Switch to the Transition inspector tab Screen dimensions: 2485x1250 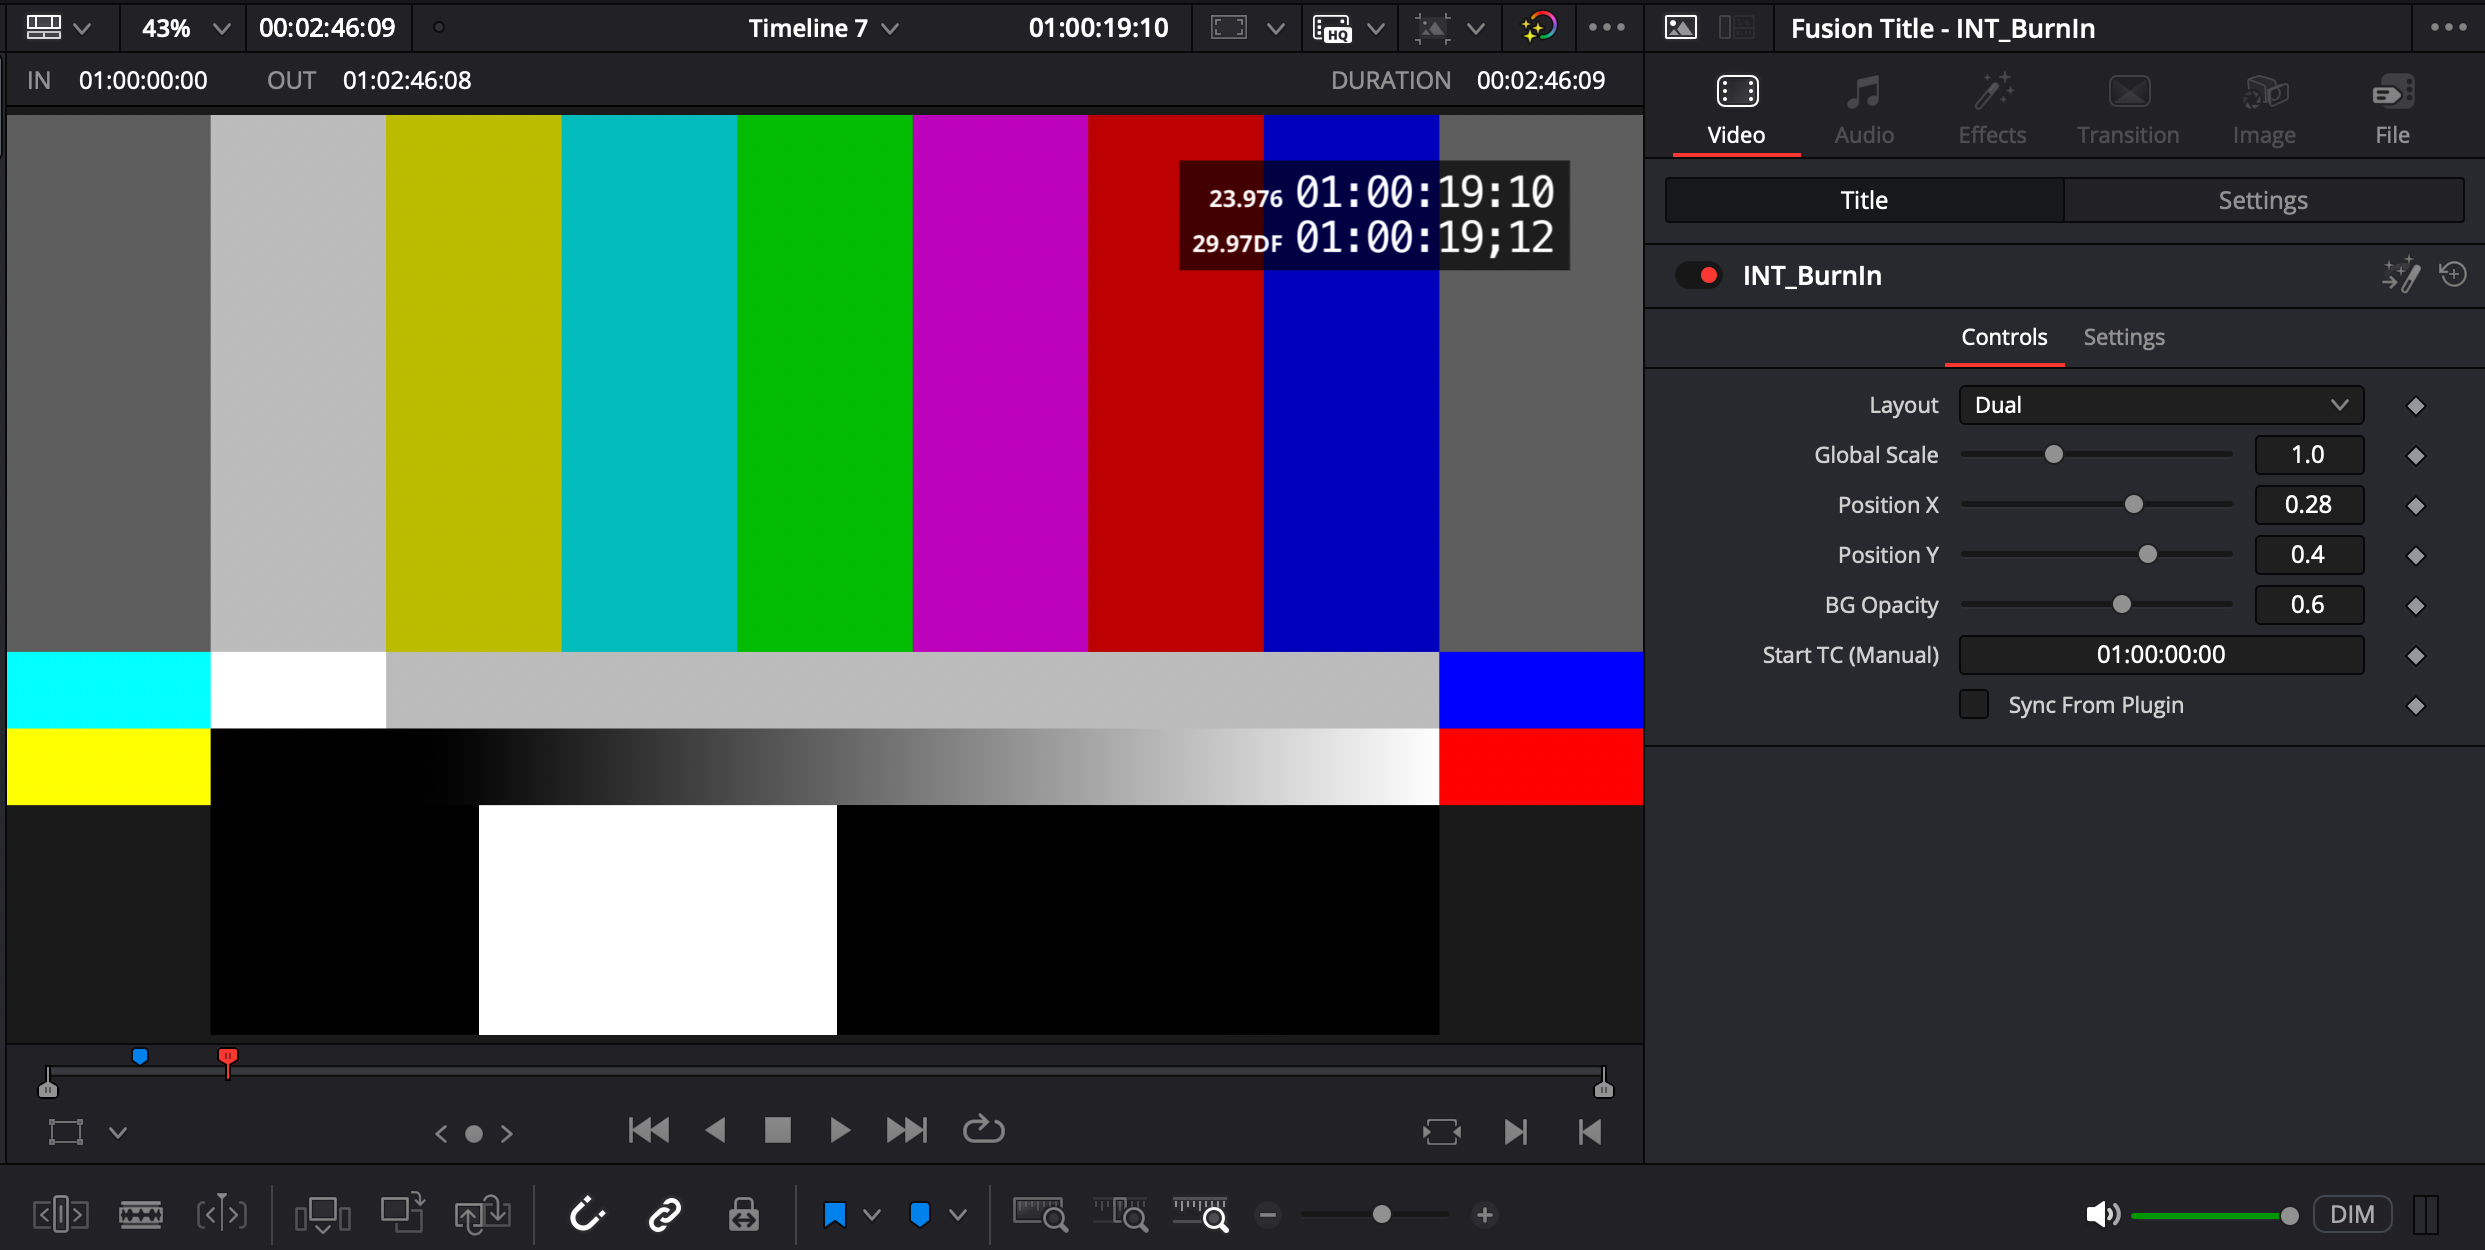click(x=2128, y=110)
